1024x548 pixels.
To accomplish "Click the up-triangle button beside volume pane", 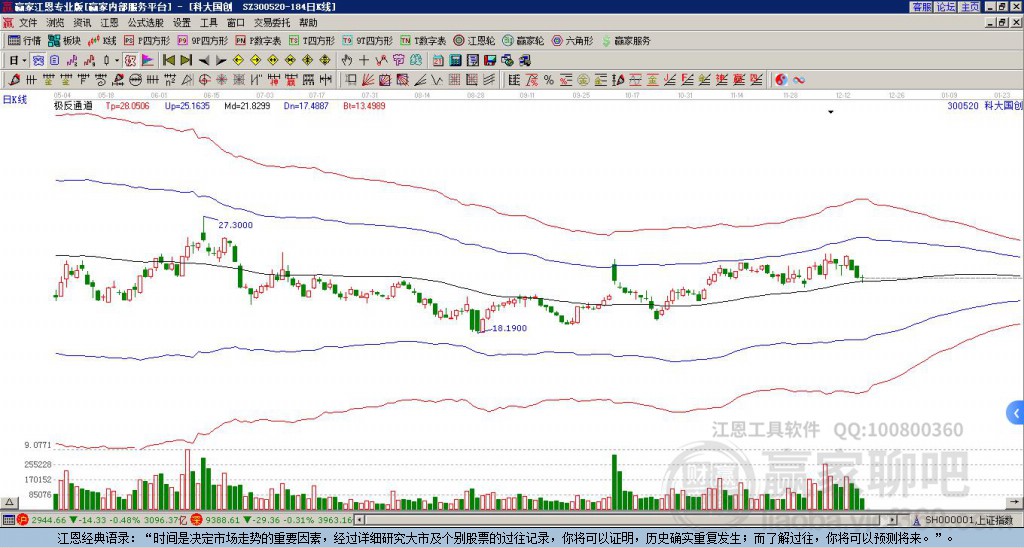I will 9,502.
